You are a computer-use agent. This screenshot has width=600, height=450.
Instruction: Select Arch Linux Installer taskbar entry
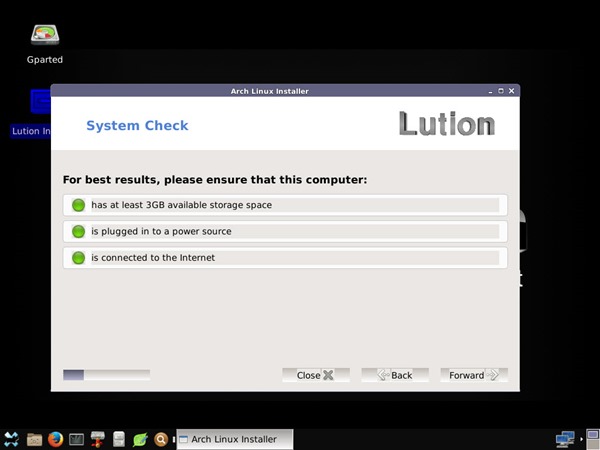coord(235,439)
